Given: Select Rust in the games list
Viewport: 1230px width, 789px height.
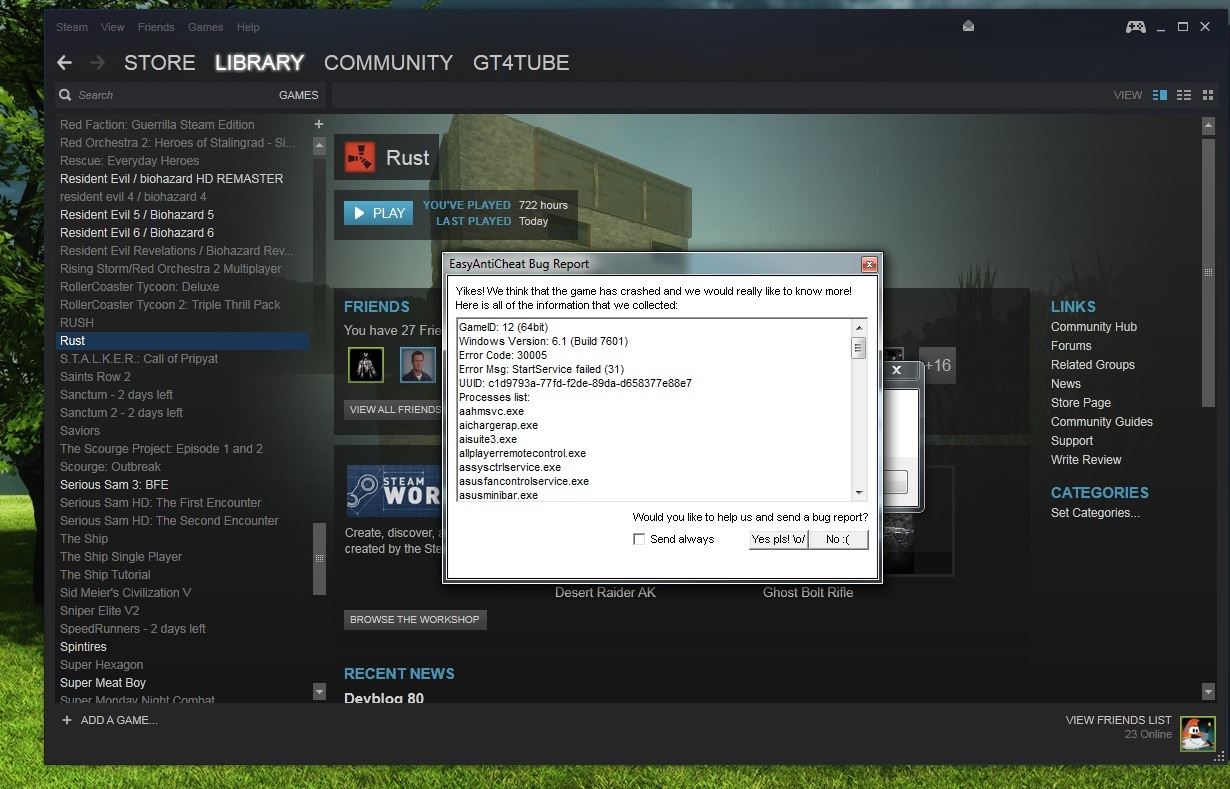Looking at the screenshot, I should click(182, 341).
